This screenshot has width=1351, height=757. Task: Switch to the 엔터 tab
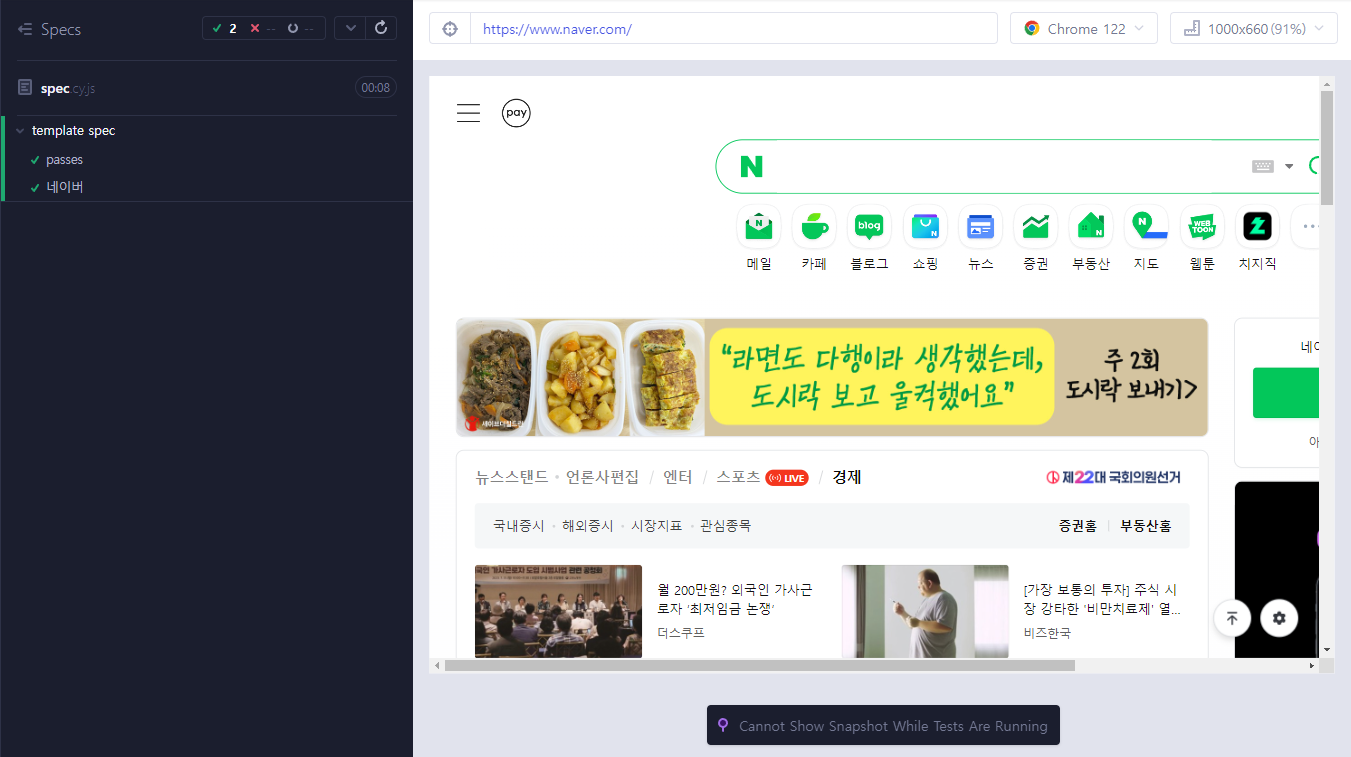pos(678,477)
